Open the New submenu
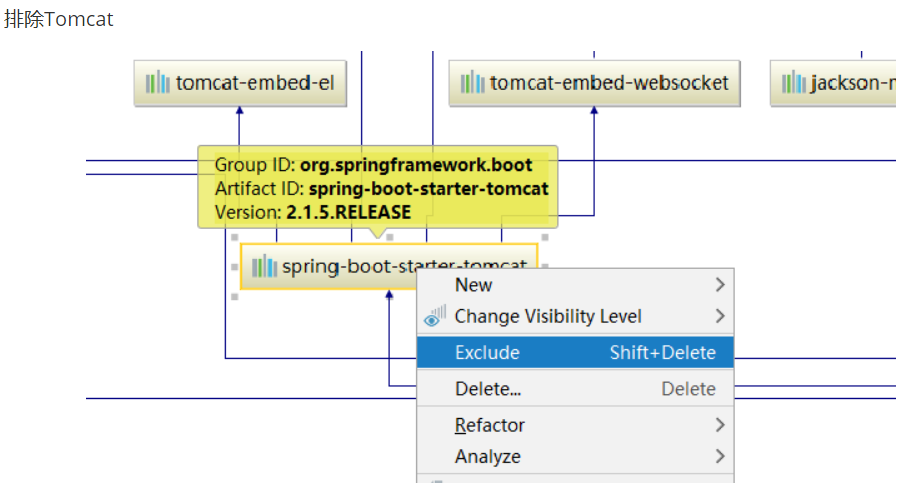 click(575, 285)
